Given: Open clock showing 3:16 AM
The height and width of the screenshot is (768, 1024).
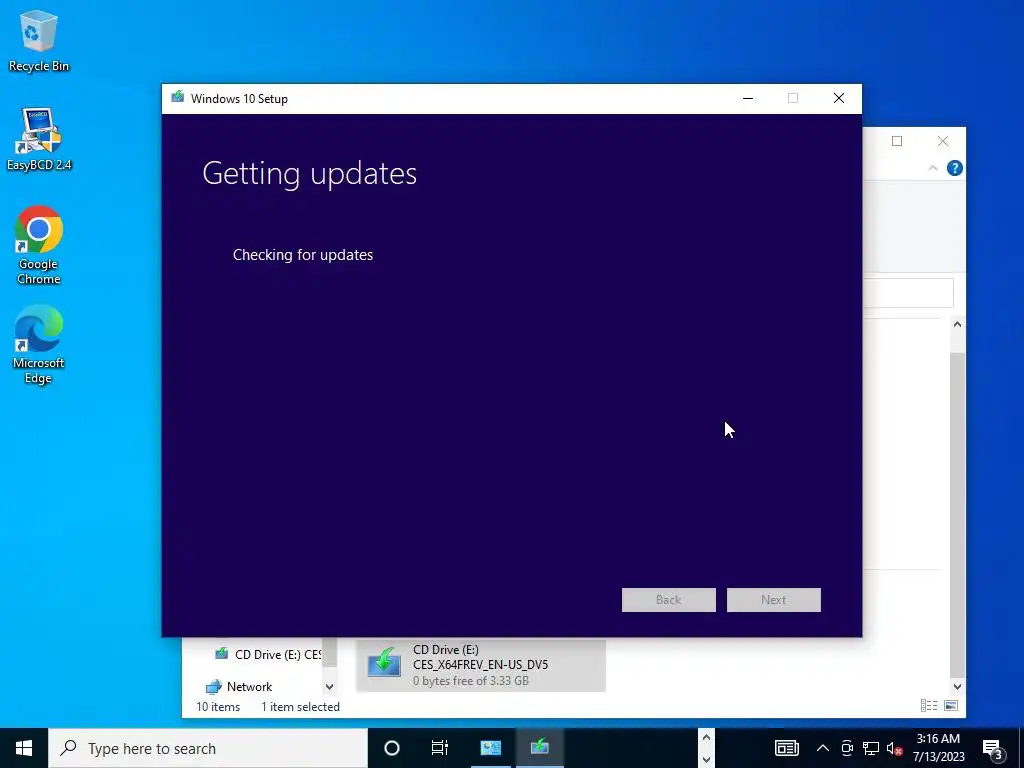Looking at the screenshot, I should (x=938, y=748).
